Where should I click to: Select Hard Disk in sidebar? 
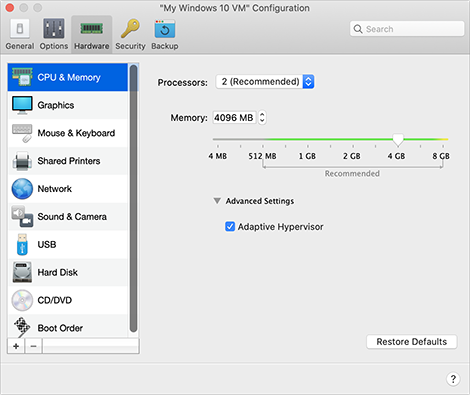coord(68,272)
